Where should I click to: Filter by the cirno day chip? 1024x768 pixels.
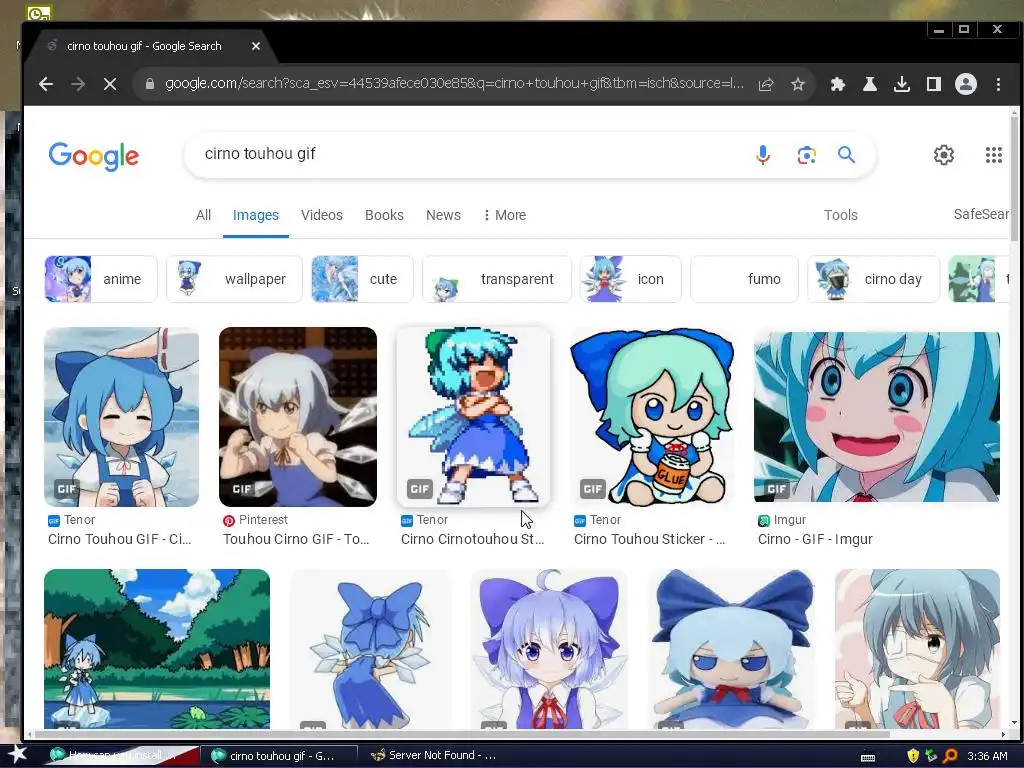(x=873, y=279)
